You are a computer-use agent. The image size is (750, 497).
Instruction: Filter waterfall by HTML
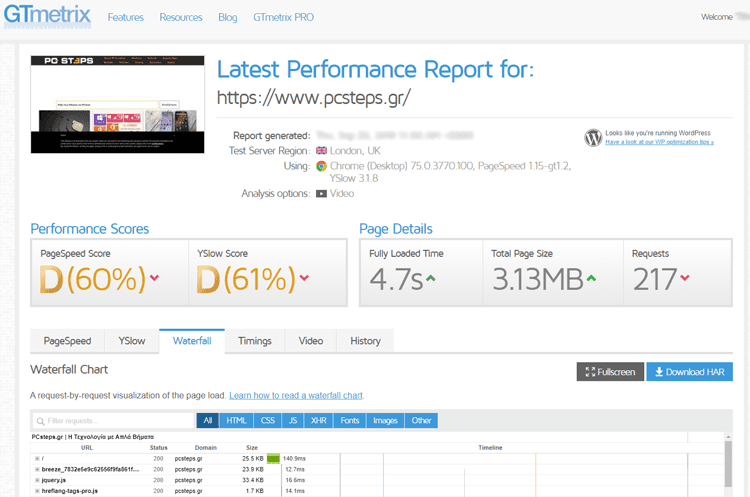click(236, 420)
